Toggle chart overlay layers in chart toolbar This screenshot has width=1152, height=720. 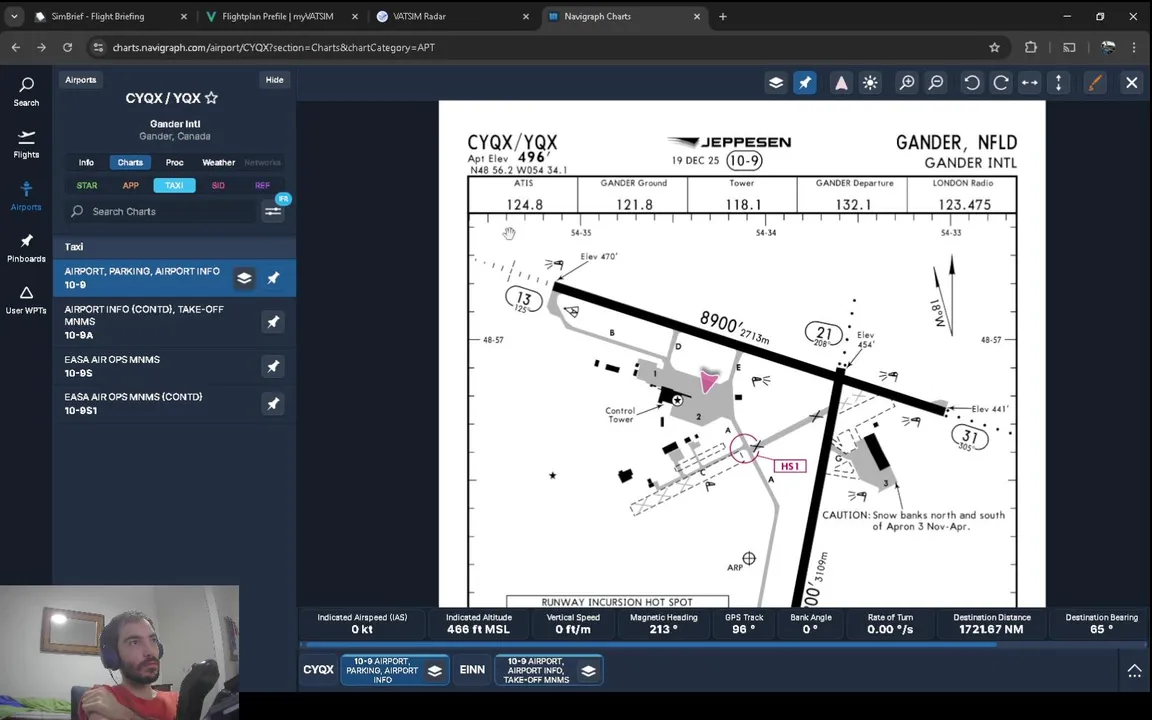coord(776,83)
